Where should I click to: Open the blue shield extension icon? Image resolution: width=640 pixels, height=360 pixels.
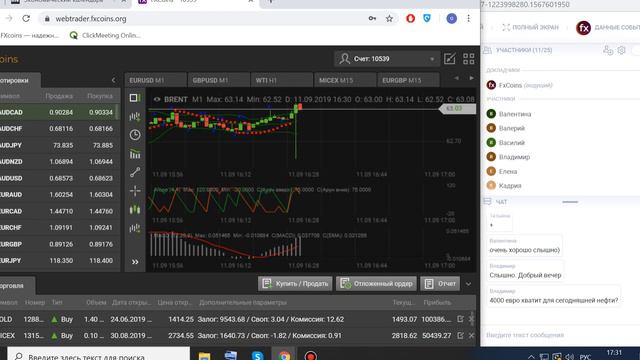pyautogui.click(x=427, y=19)
